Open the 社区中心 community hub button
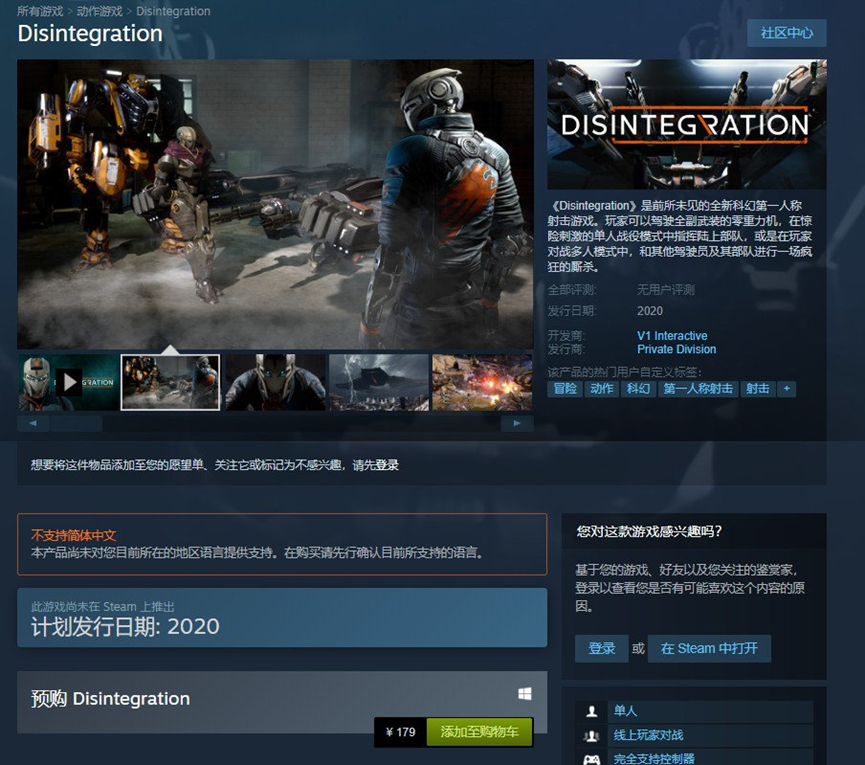 pos(787,33)
